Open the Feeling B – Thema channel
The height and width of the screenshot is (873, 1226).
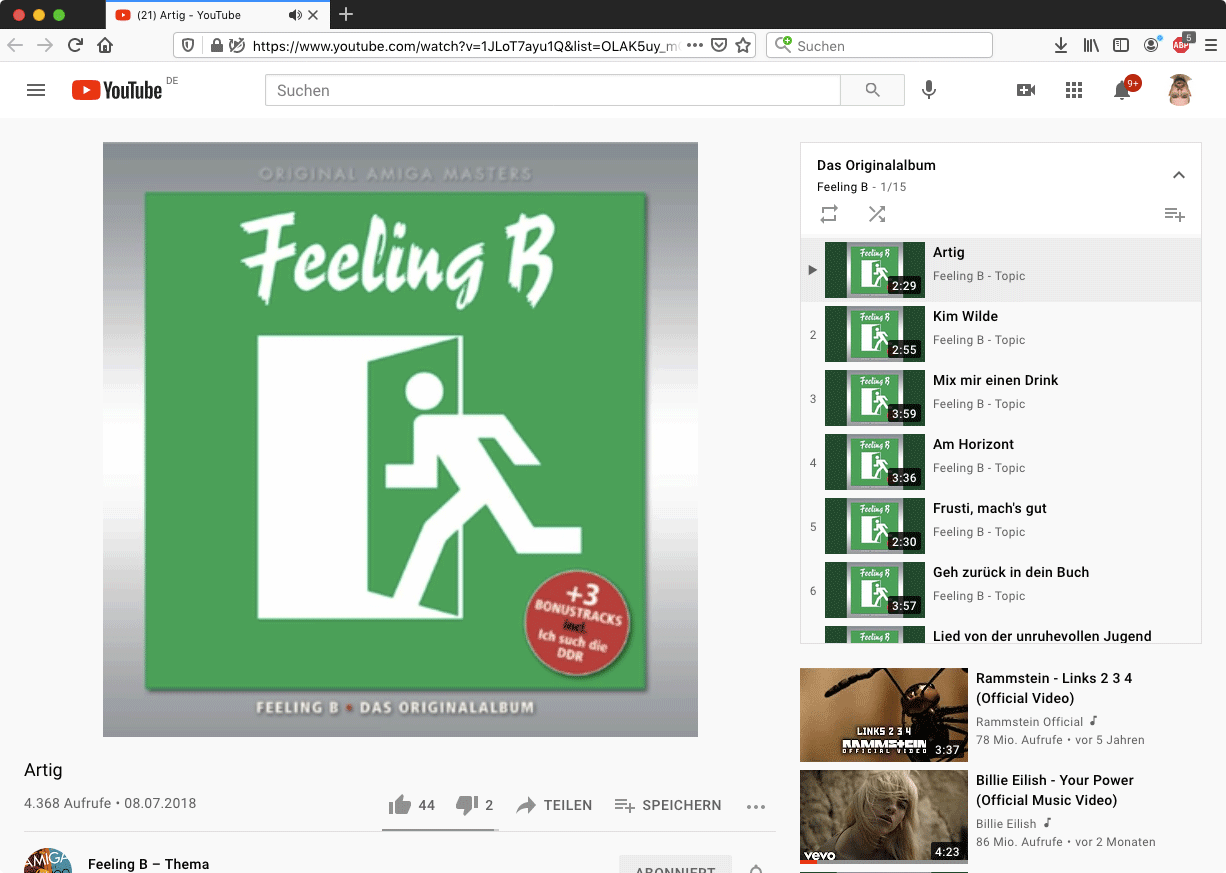148,864
